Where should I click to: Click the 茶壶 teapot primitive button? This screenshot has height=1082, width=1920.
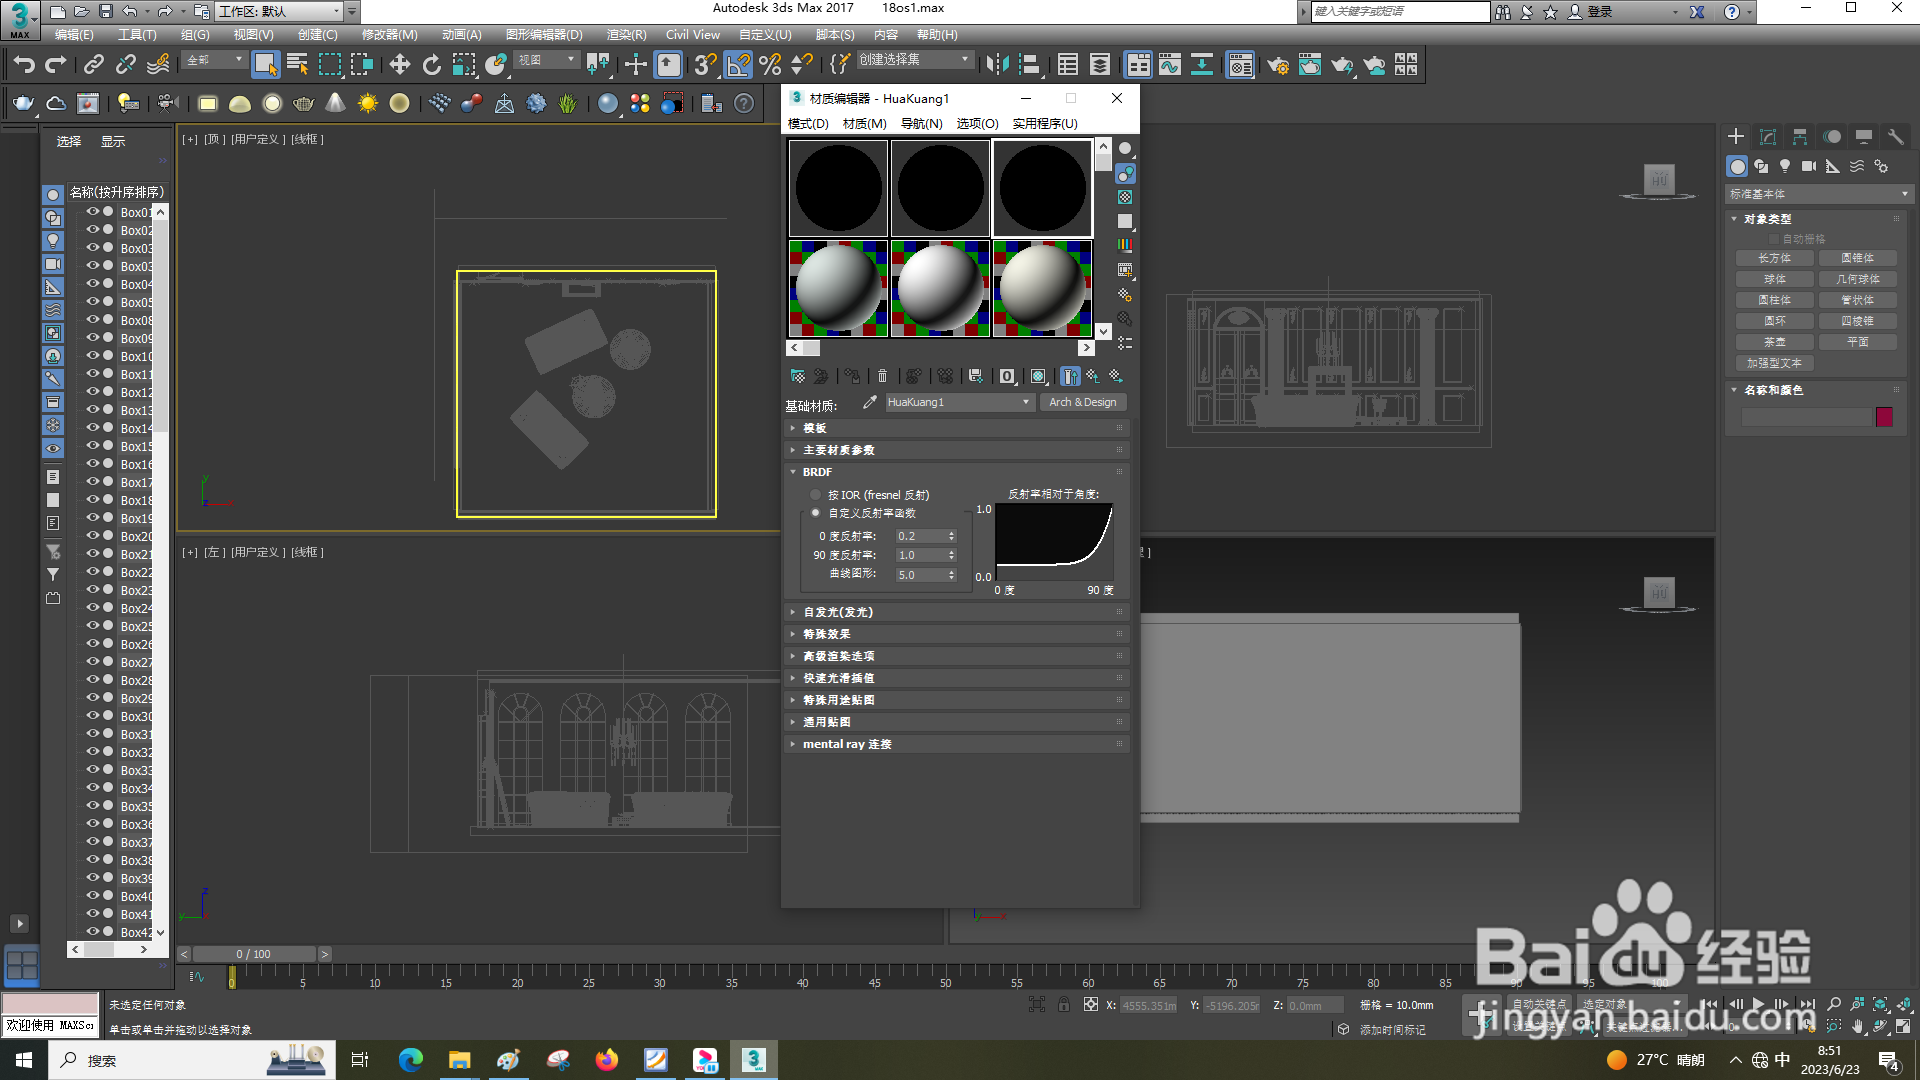tap(1775, 342)
